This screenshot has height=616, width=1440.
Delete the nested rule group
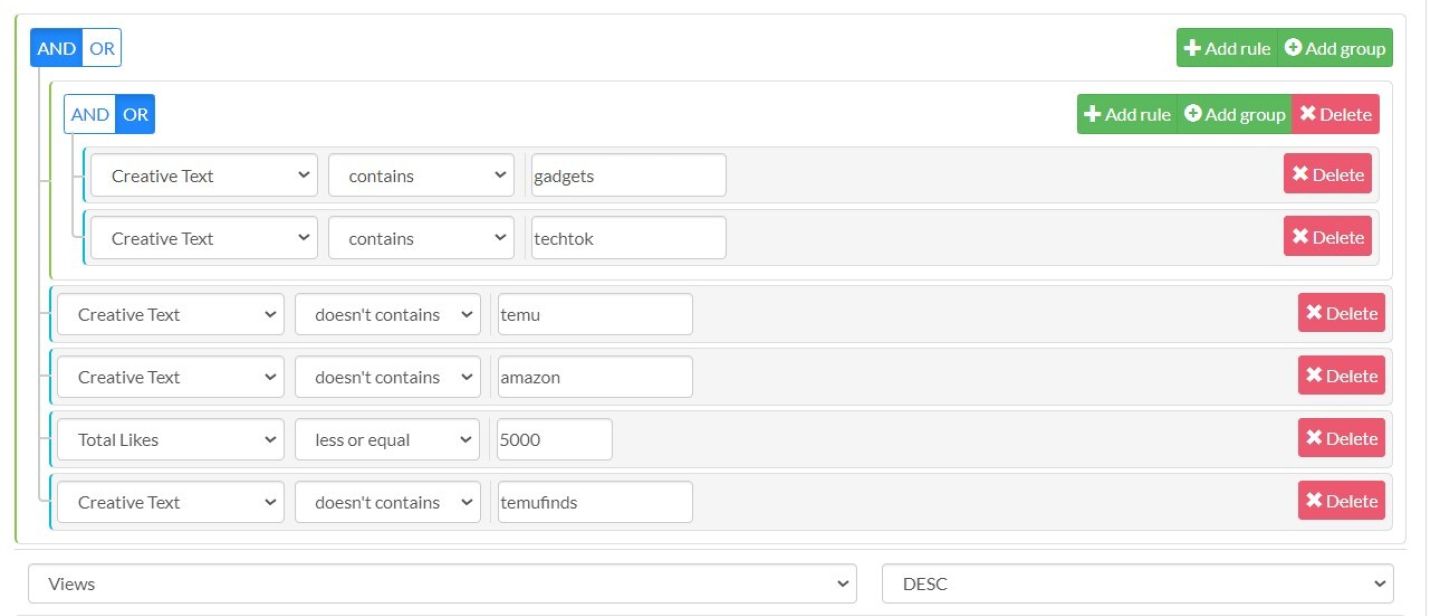tap(1335, 114)
